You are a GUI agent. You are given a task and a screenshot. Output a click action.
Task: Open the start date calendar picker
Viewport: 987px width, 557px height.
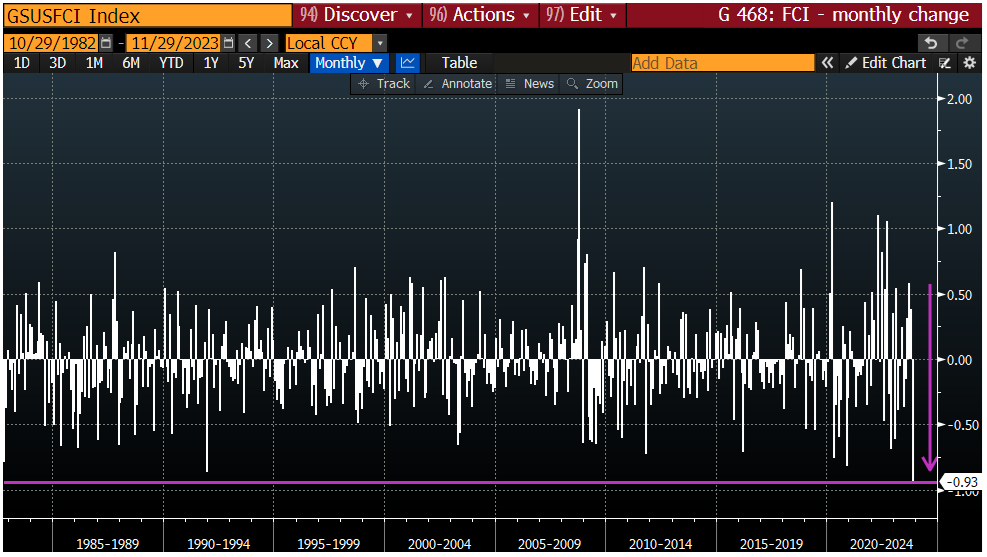[106, 43]
